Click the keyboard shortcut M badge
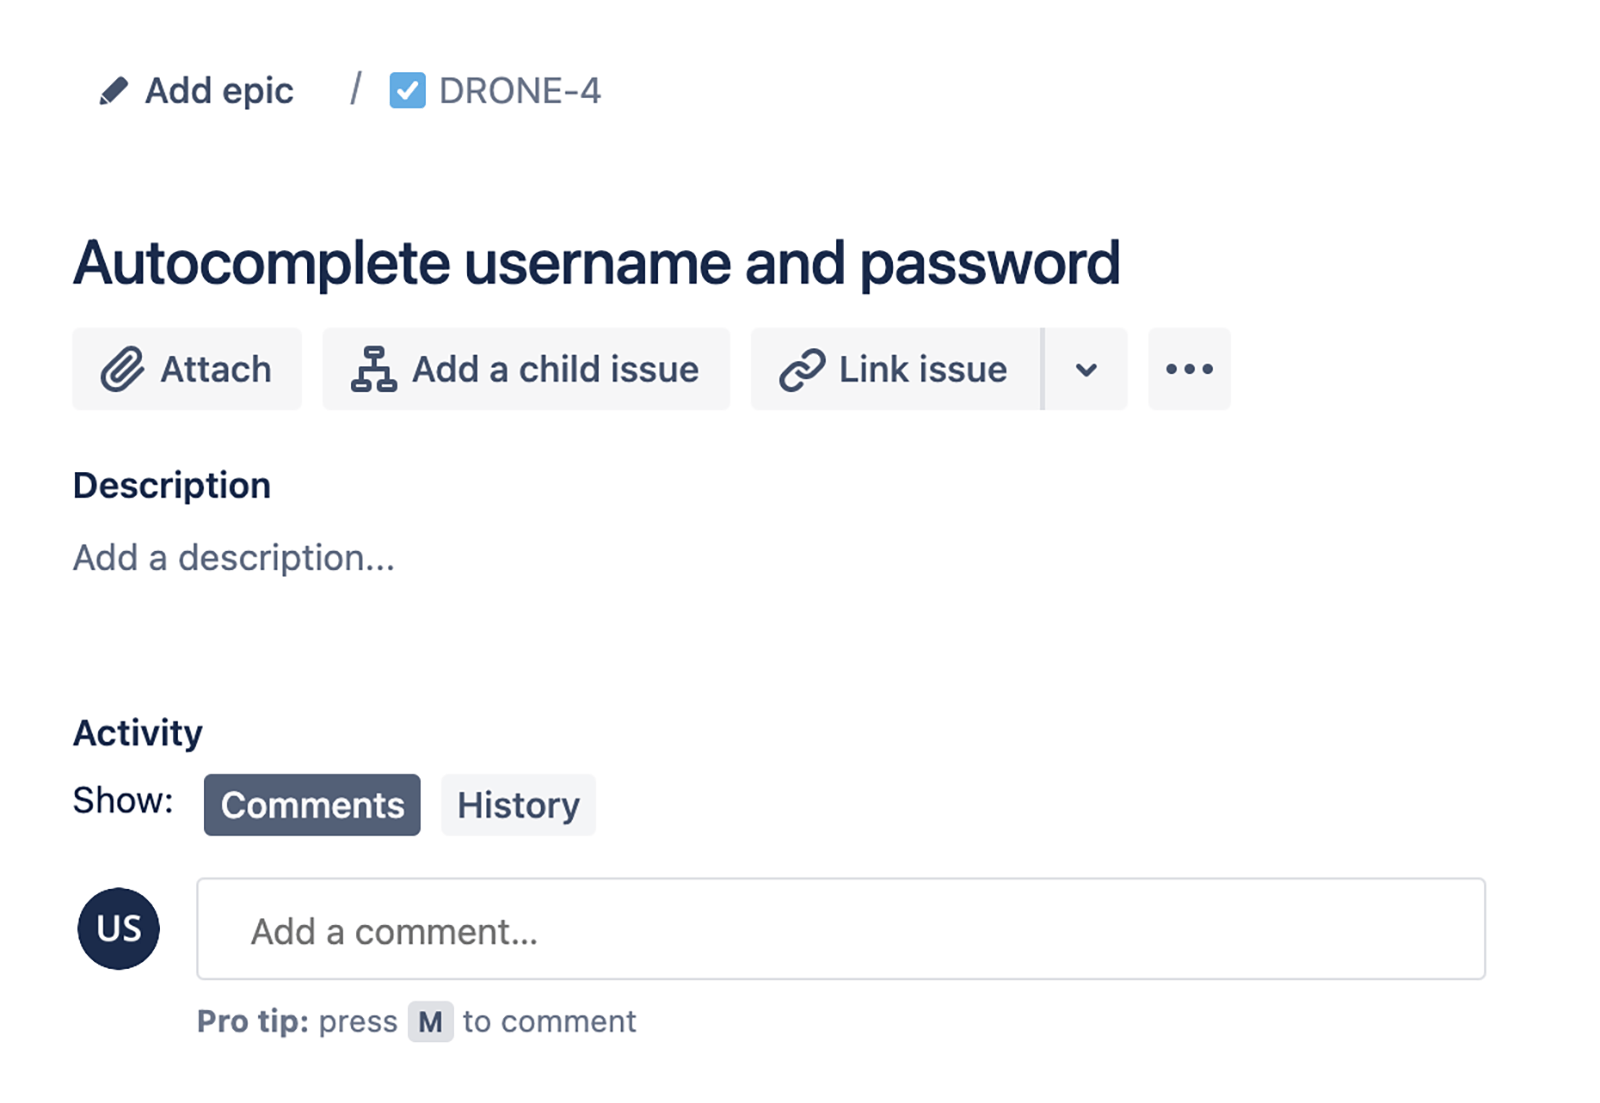 431,1021
